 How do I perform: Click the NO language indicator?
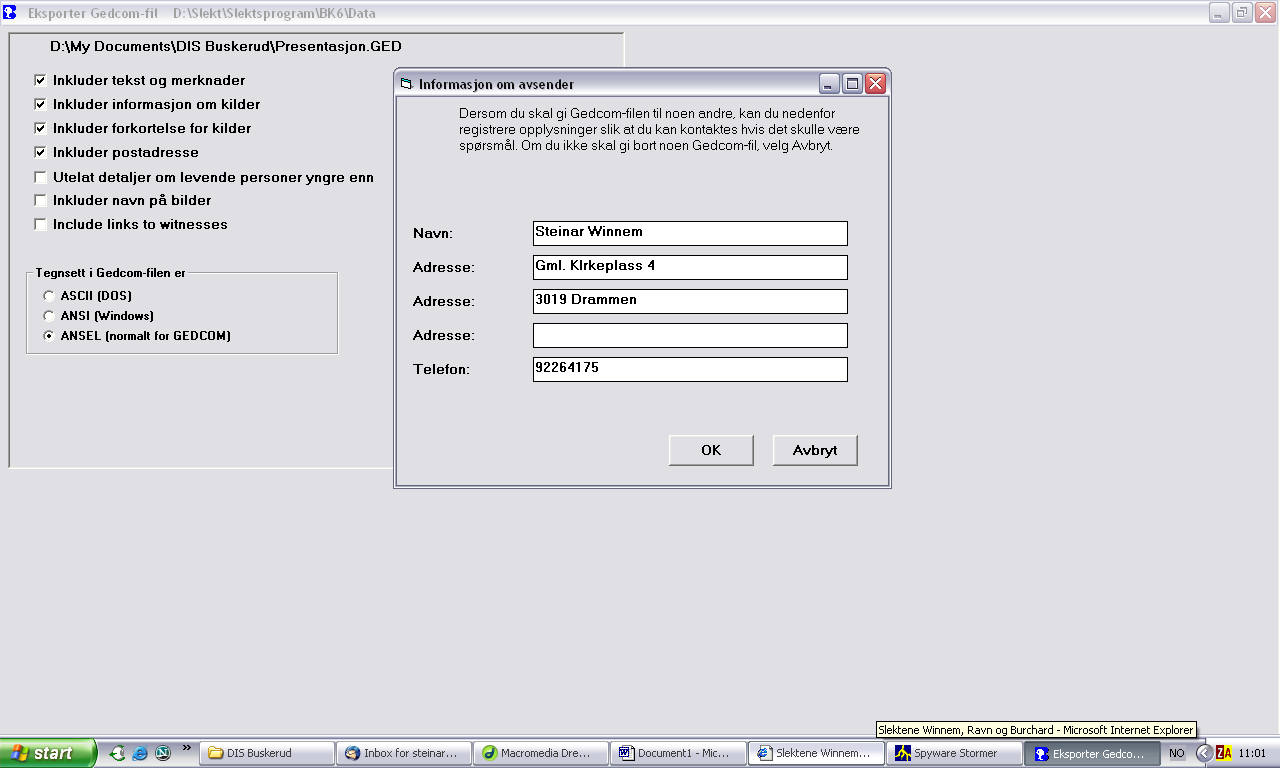[1177, 753]
